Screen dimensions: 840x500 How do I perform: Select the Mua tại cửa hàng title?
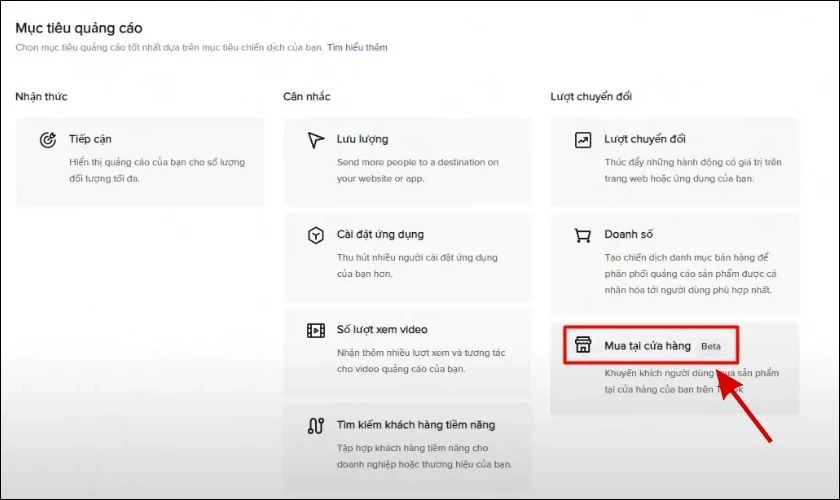coord(647,346)
